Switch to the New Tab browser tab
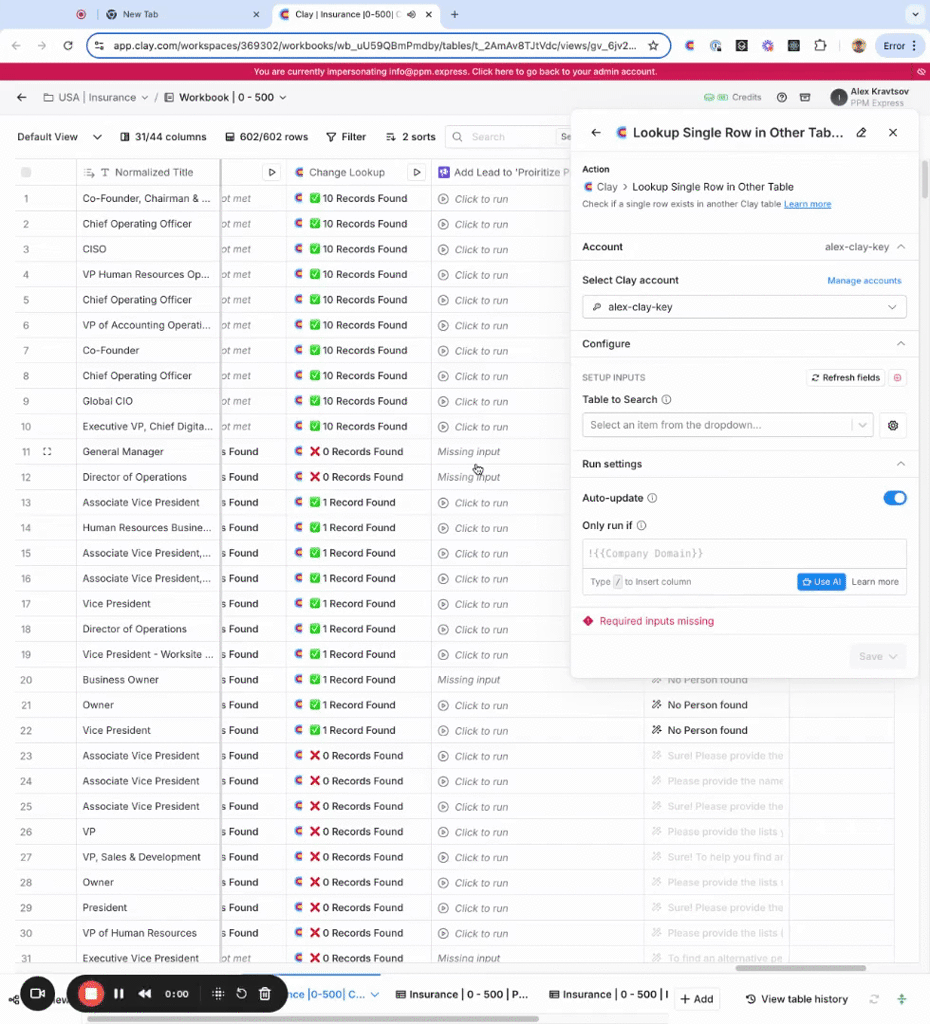Image resolution: width=930 pixels, height=1024 pixels. point(165,15)
